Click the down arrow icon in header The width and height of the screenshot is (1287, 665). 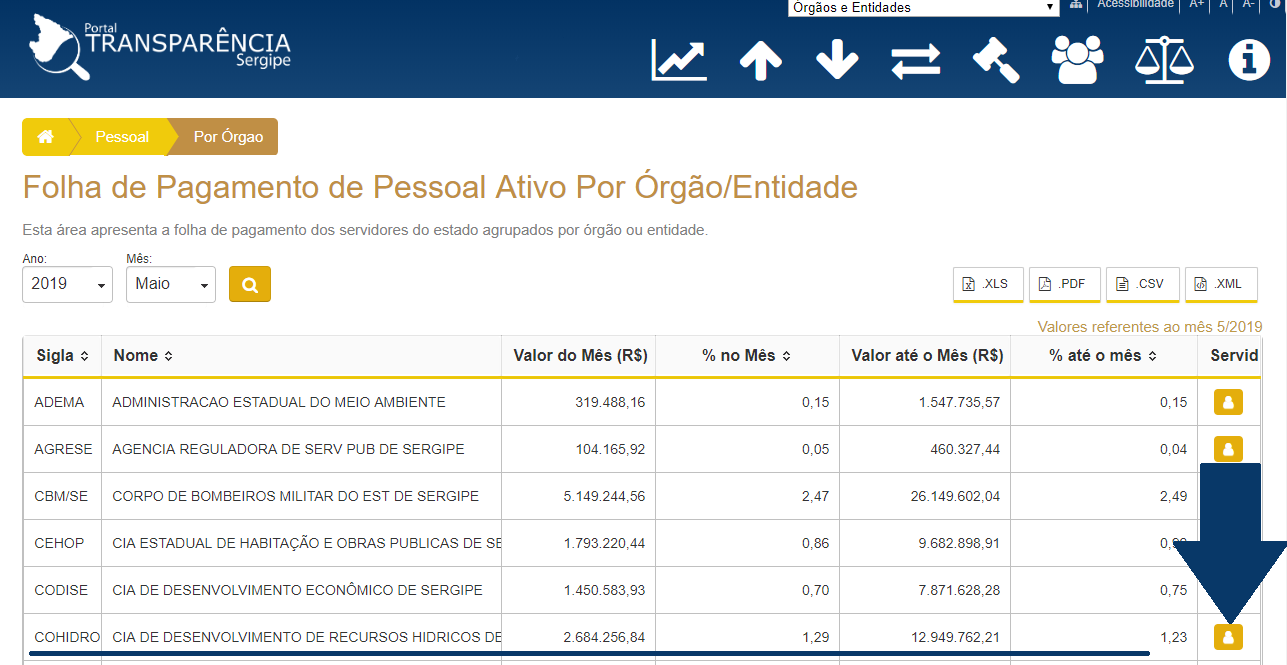[x=837, y=60]
